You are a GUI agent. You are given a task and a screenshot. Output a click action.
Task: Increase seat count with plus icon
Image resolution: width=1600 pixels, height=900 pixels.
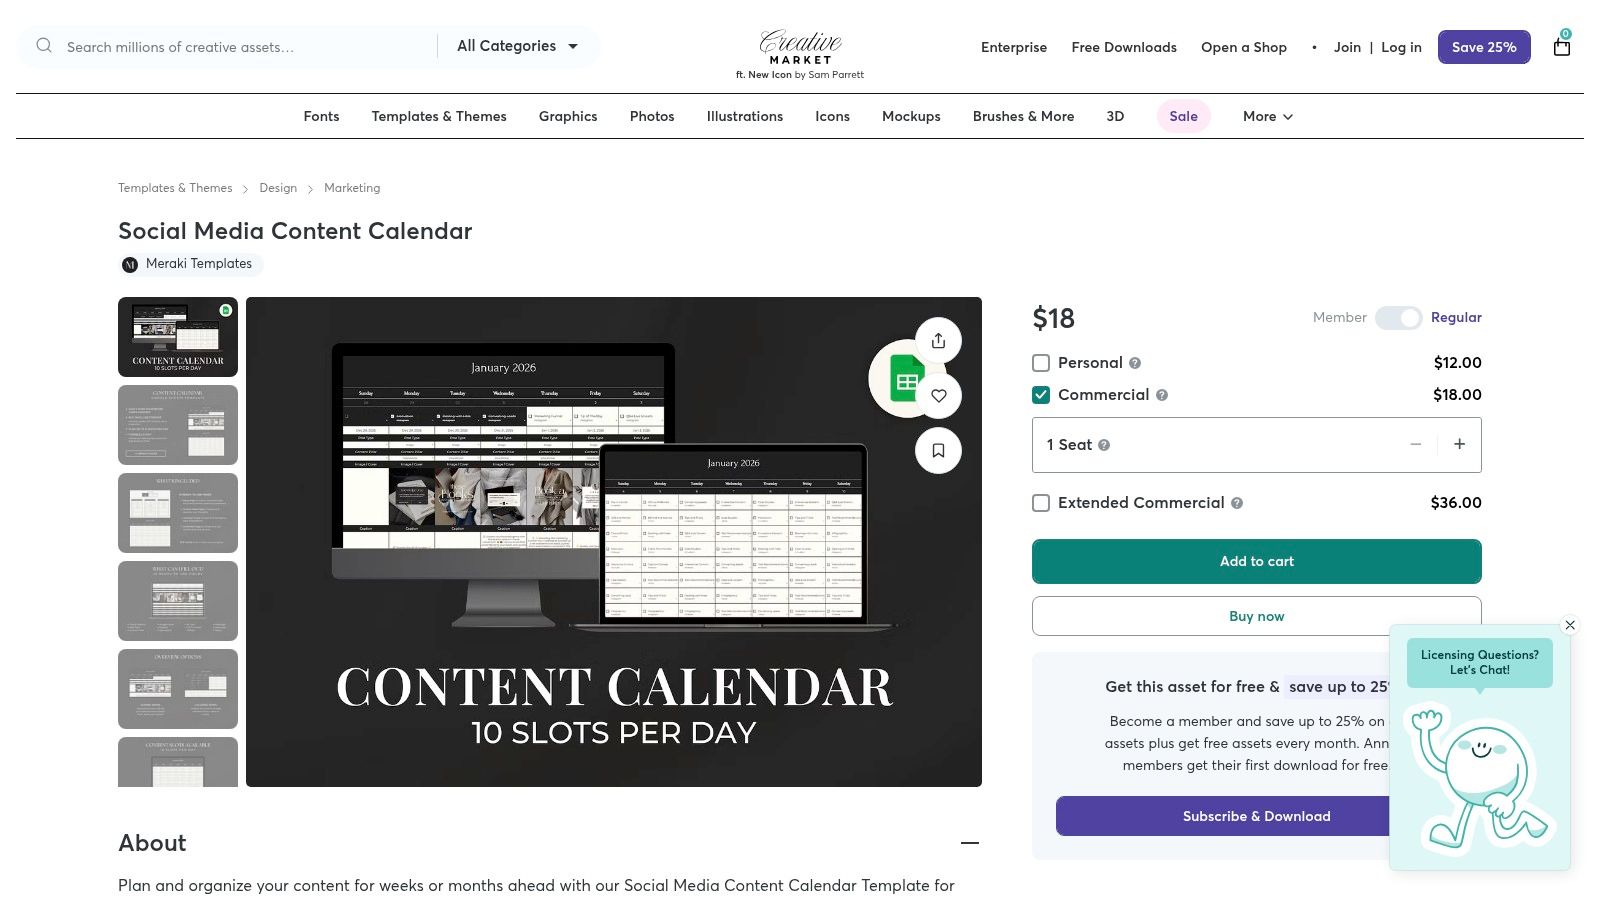(1459, 445)
